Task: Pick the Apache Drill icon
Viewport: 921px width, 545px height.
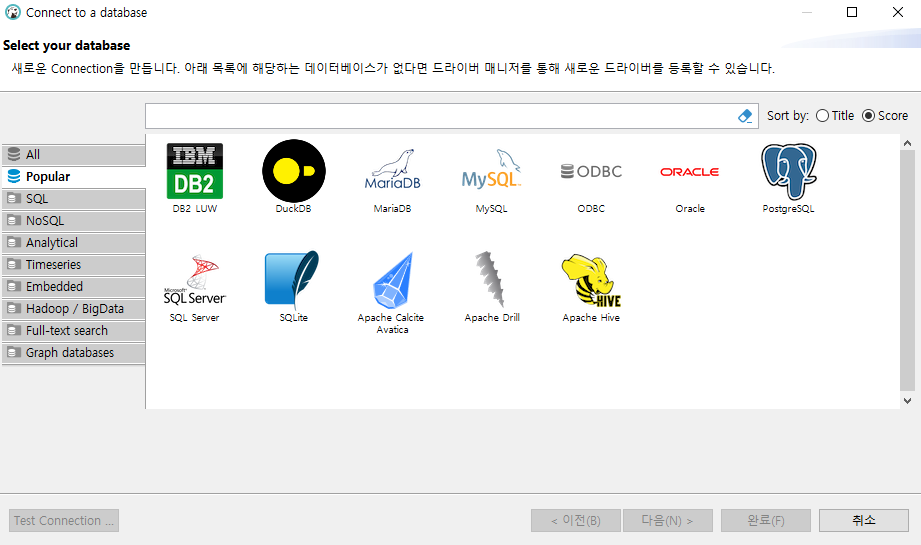Action: pyautogui.click(x=491, y=280)
